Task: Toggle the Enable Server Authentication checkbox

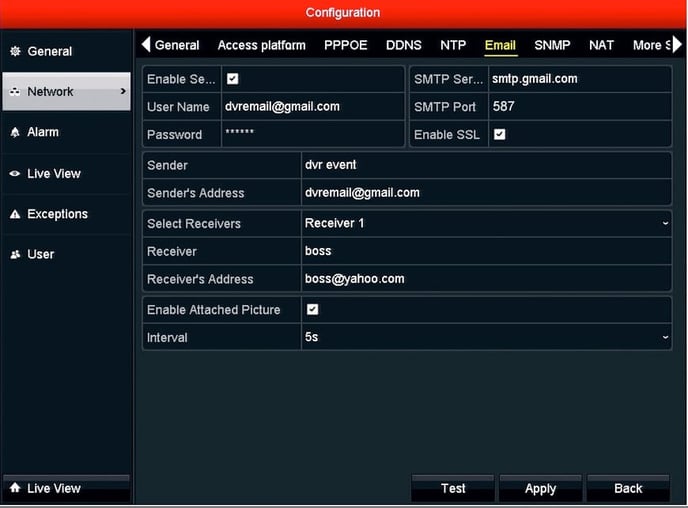Action: (x=233, y=79)
